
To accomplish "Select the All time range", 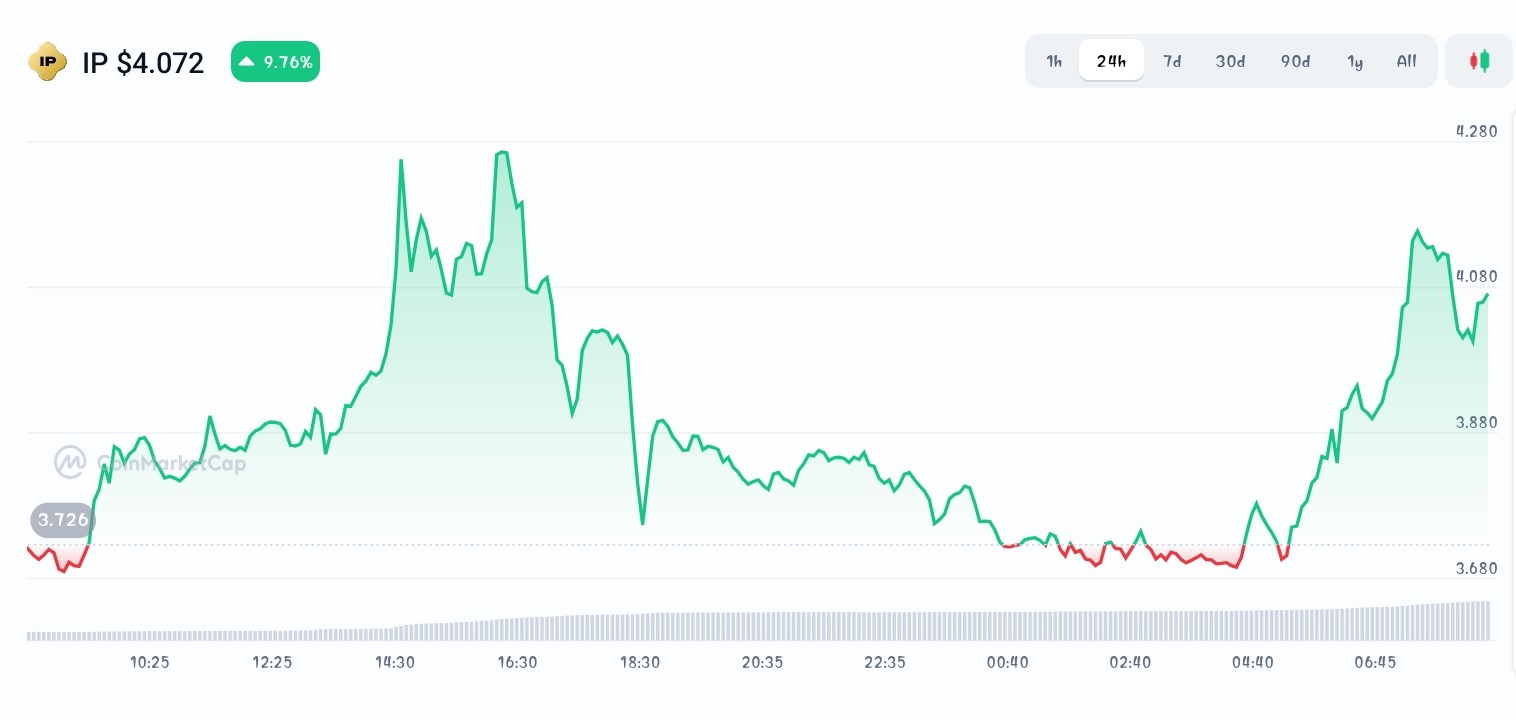I will 1407,61.
